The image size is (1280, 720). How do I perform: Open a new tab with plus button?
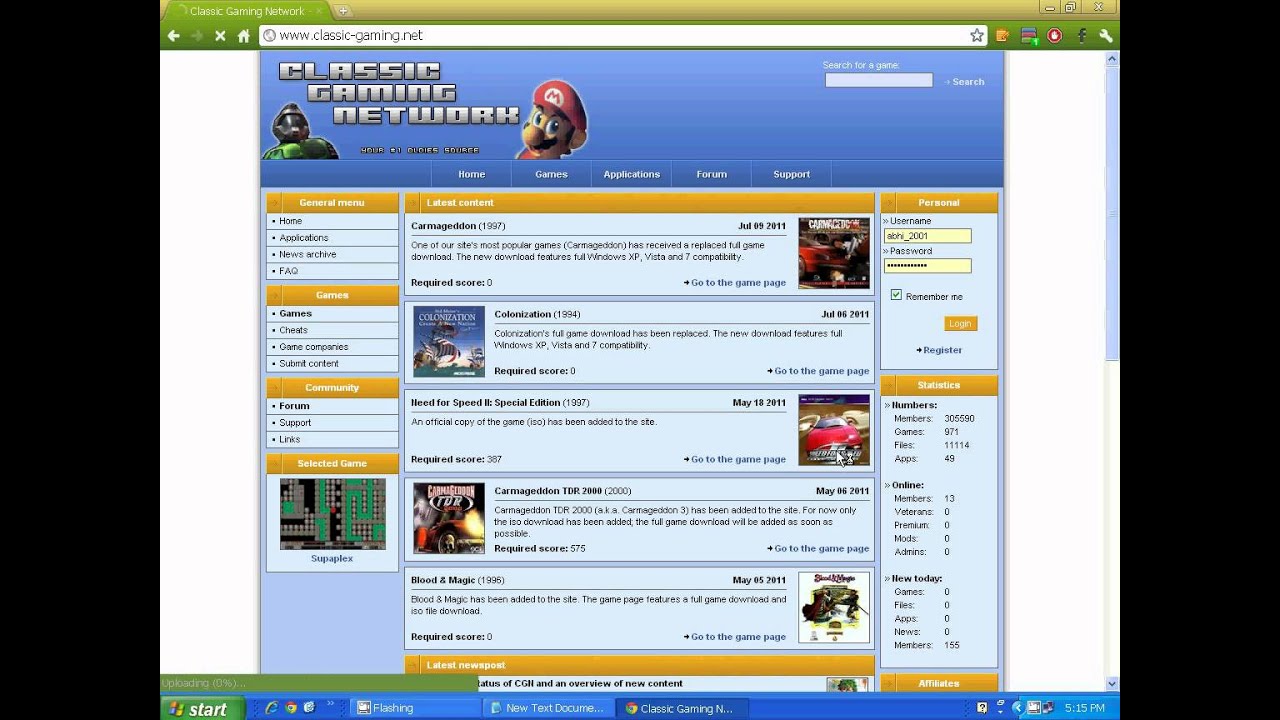pos(343,11)
